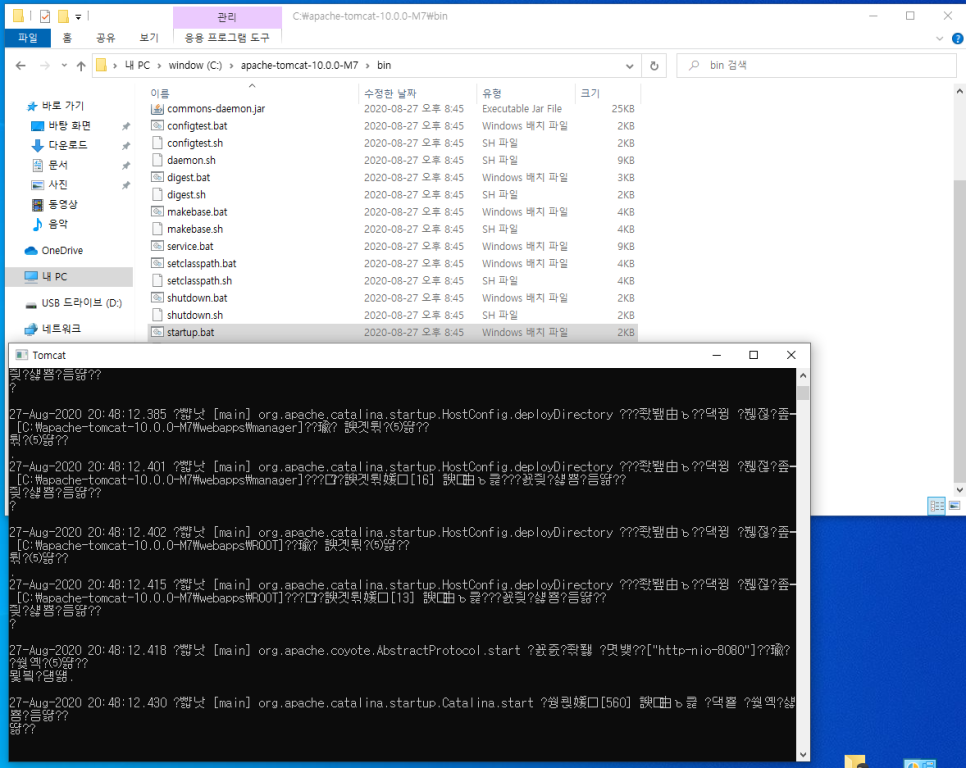The width and height of the screenshot is (966, 768).
Task: Select the 관리 contextual tab header
Action: pos(227,17)
